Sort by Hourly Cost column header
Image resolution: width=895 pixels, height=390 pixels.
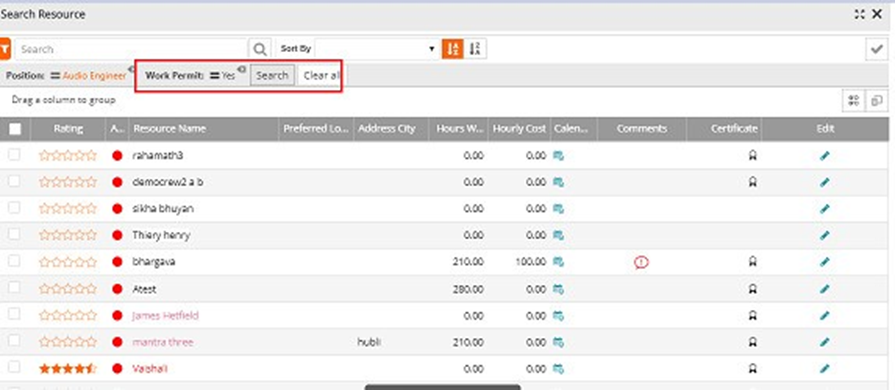pos(519,129)
